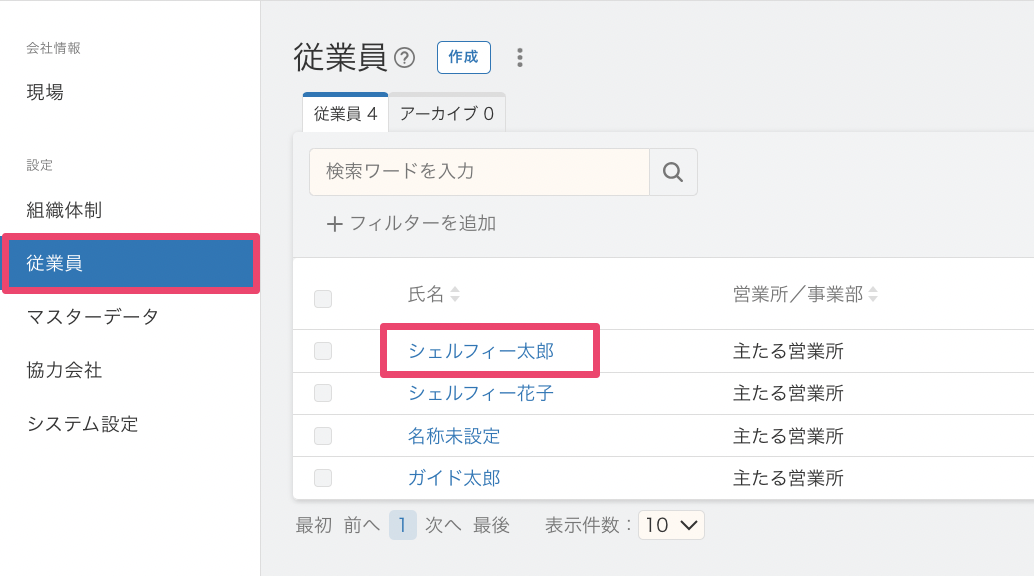Tick the select-all header checkbox
Screen dimensions: 1034x576
[323, 298]
